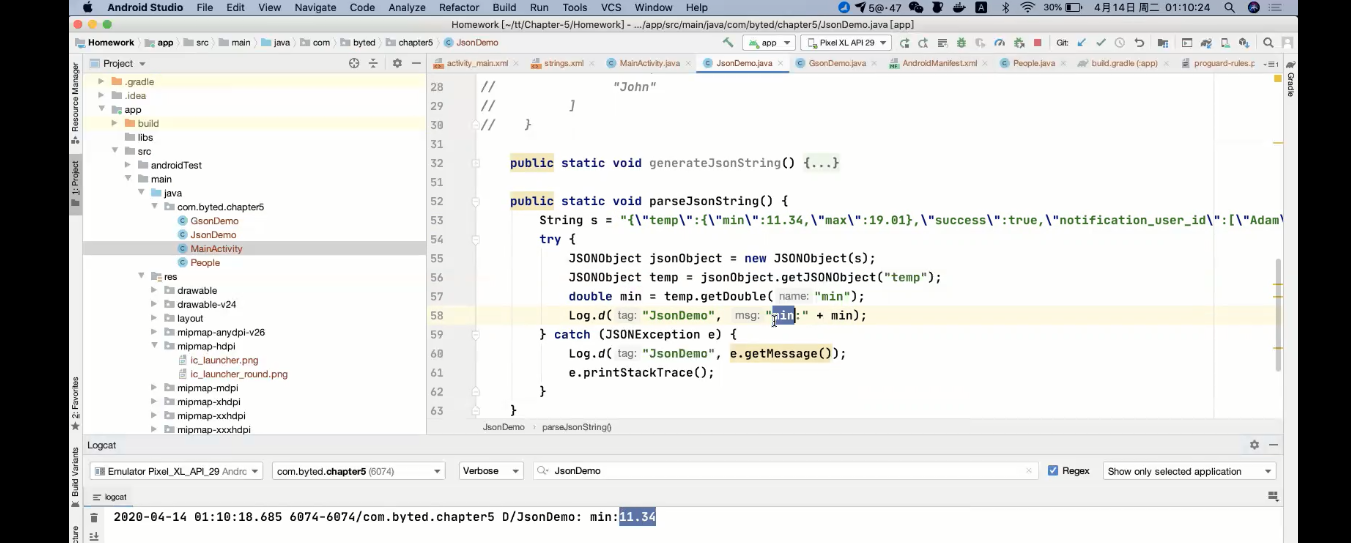Click the Apply Changes and Restart Activity icon

point(923,43)
